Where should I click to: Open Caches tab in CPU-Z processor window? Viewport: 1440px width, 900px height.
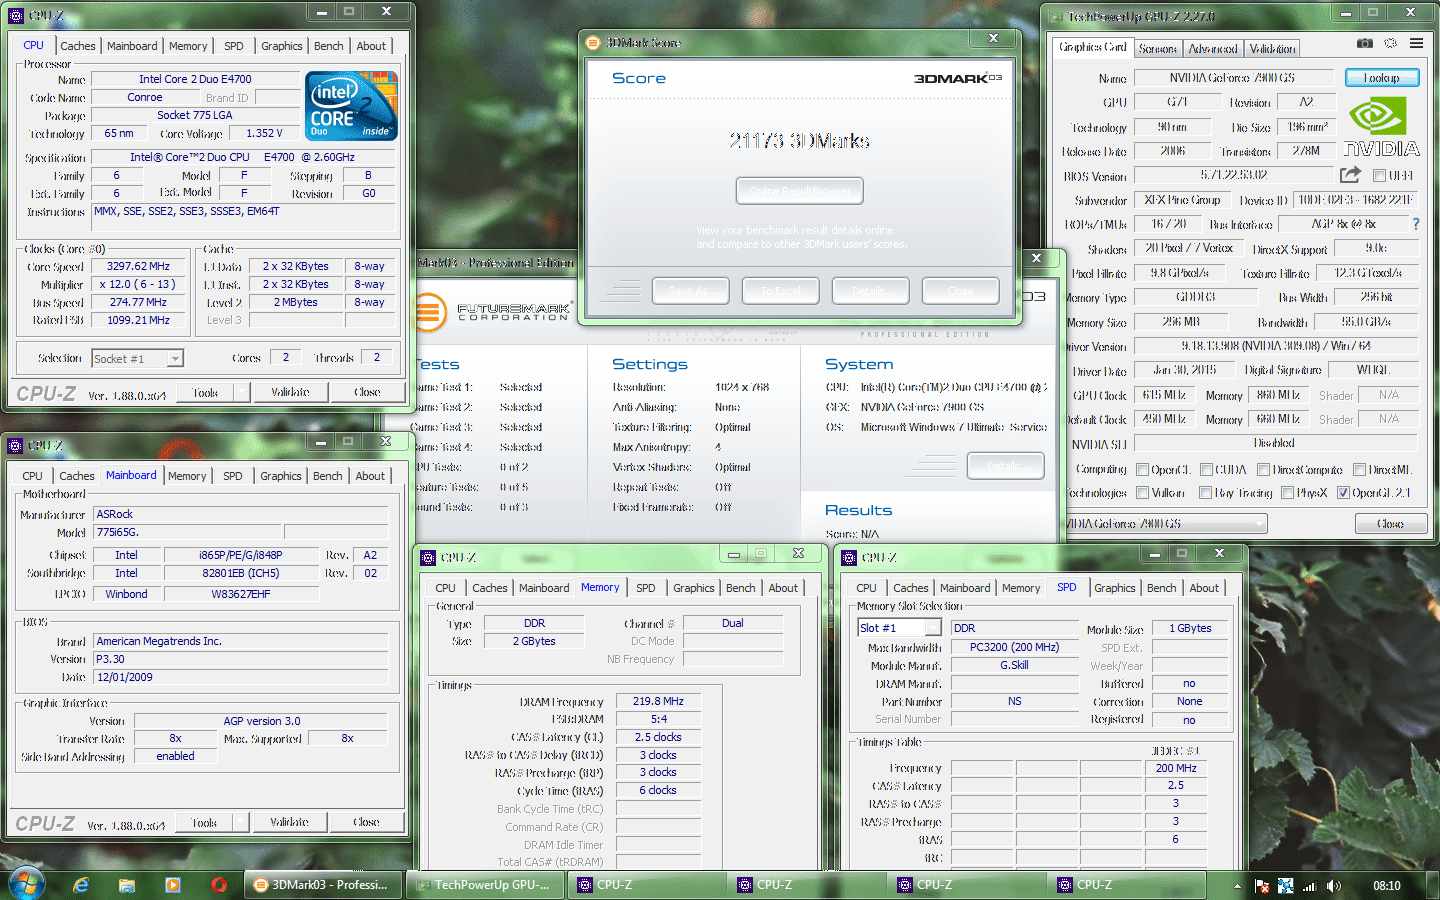(x=78, y=46)
